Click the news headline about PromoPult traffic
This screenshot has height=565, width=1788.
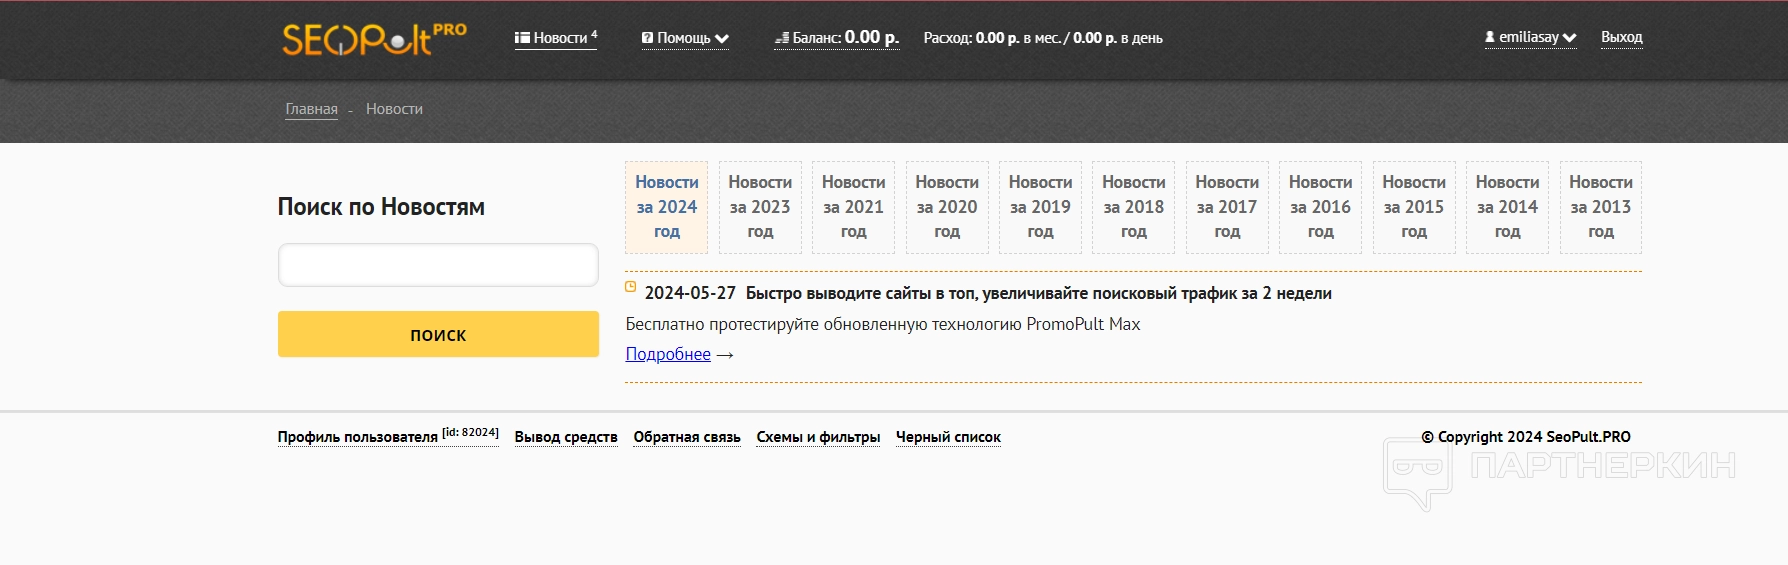pos(1039,293)
